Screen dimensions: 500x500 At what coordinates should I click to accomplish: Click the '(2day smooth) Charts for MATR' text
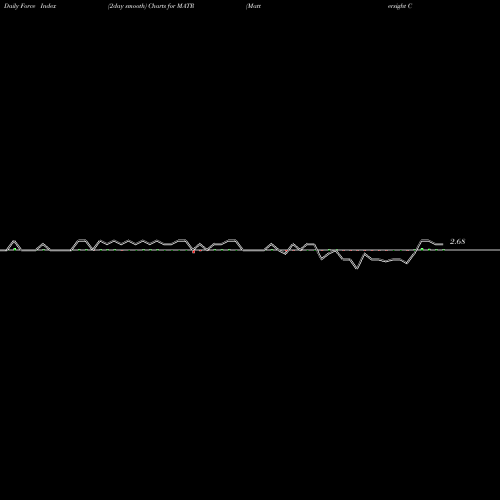[151, 6]
